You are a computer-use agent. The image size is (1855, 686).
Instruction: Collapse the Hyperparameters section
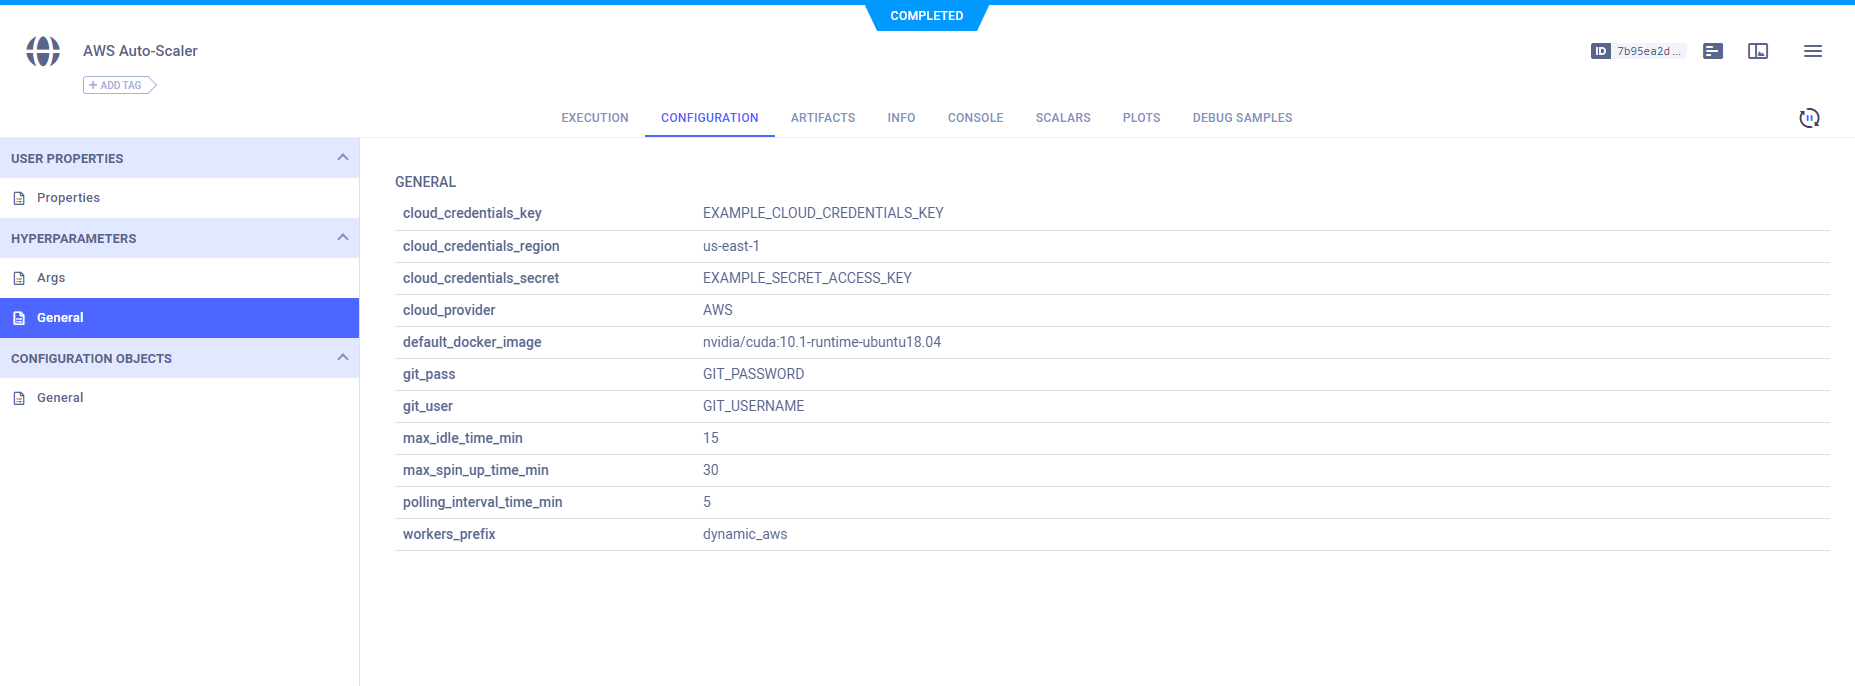pos(343,238)
